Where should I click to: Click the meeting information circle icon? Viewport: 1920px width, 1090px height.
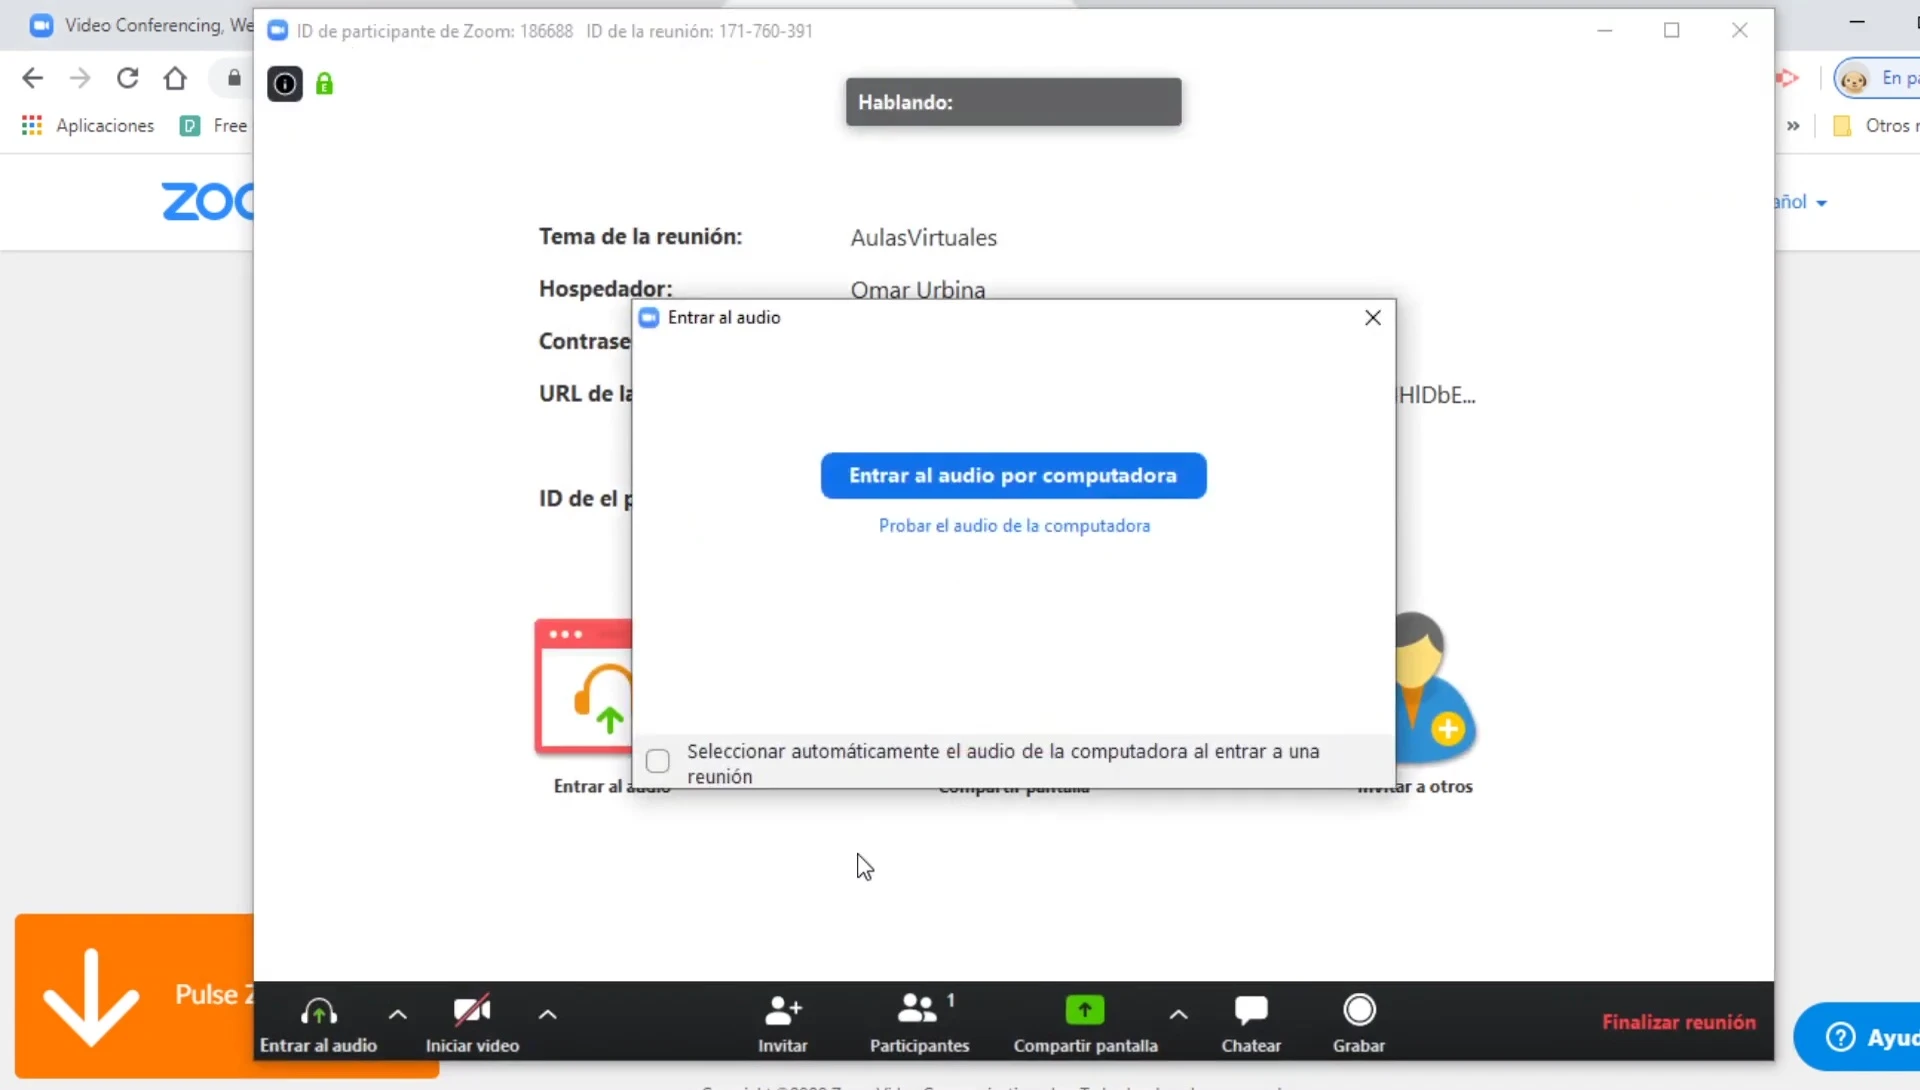pyautogui.click(x=285, y=84)
